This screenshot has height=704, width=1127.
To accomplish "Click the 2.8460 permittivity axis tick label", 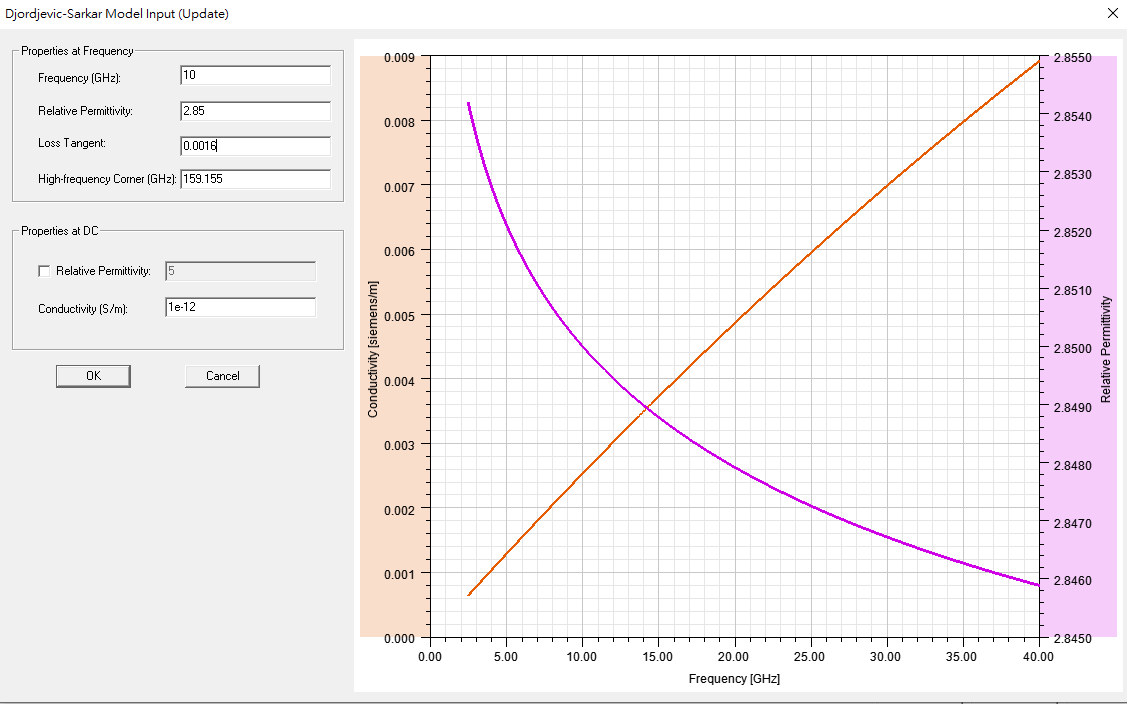I will 1072,581.
